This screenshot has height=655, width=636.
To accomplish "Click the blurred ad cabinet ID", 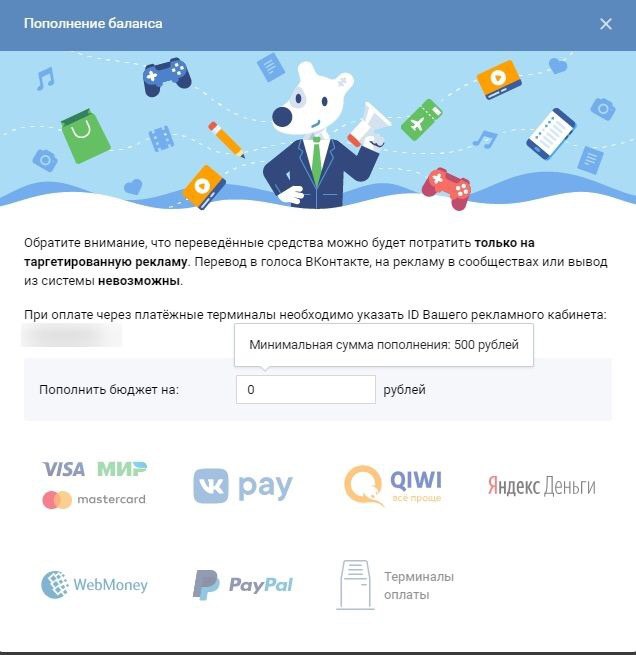I will (71, 335).
